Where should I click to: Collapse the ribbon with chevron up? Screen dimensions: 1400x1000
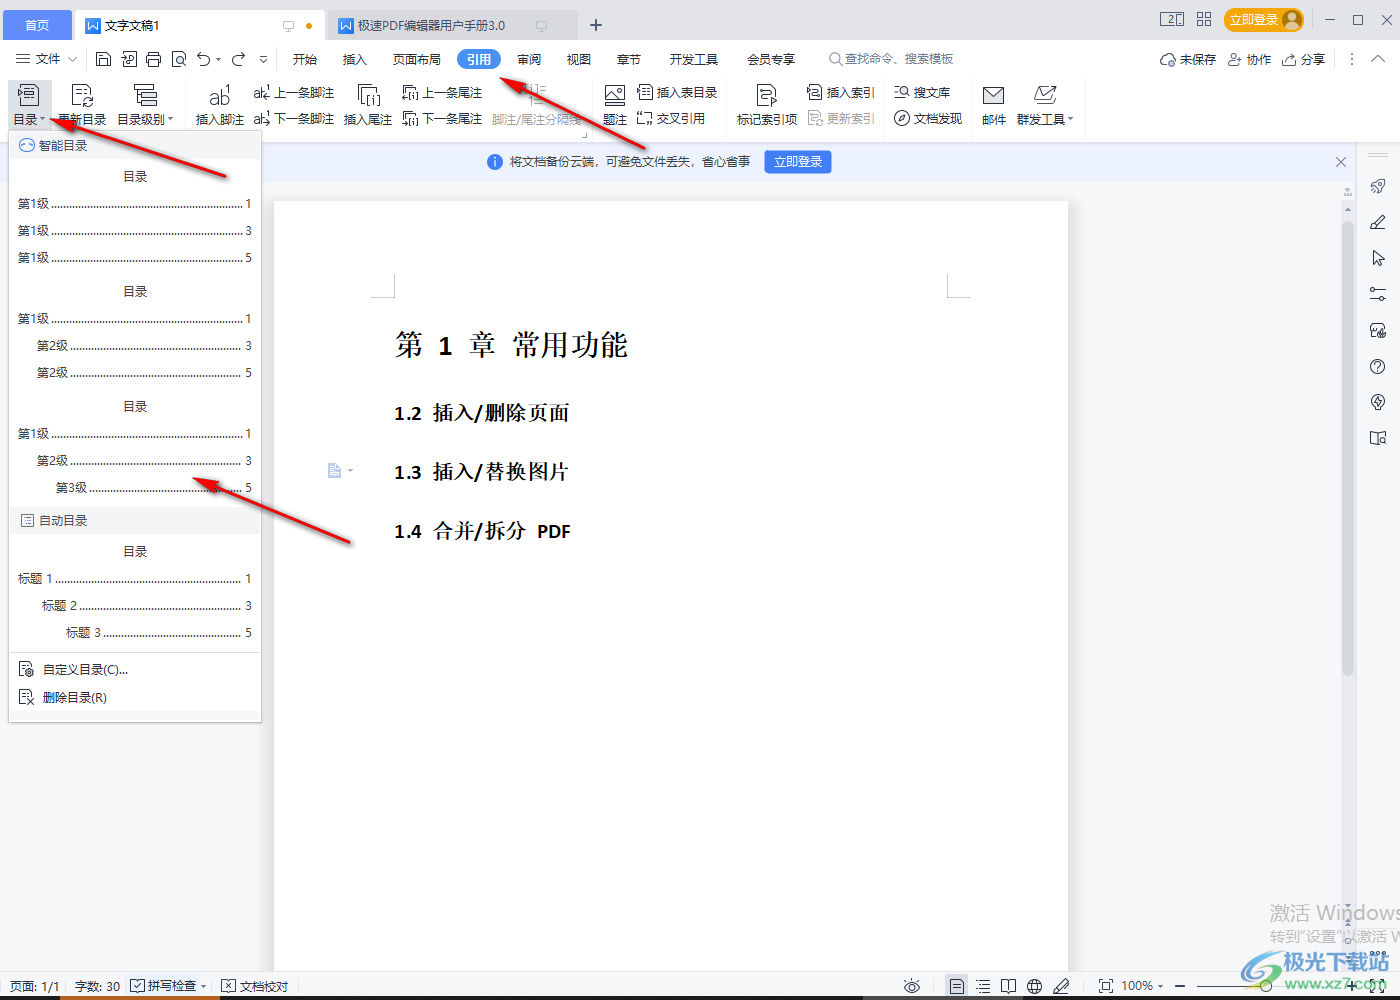(x=1378, y=59)
